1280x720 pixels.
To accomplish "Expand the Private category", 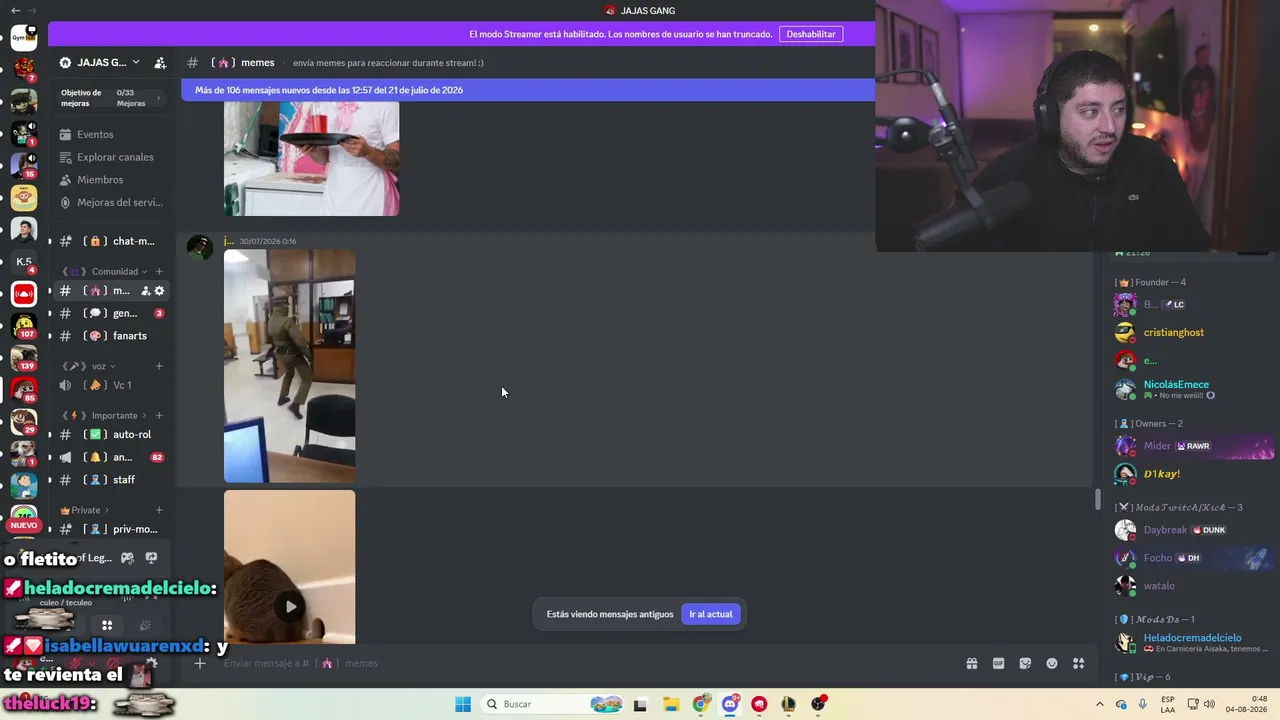I will click(x=85, y=510).
